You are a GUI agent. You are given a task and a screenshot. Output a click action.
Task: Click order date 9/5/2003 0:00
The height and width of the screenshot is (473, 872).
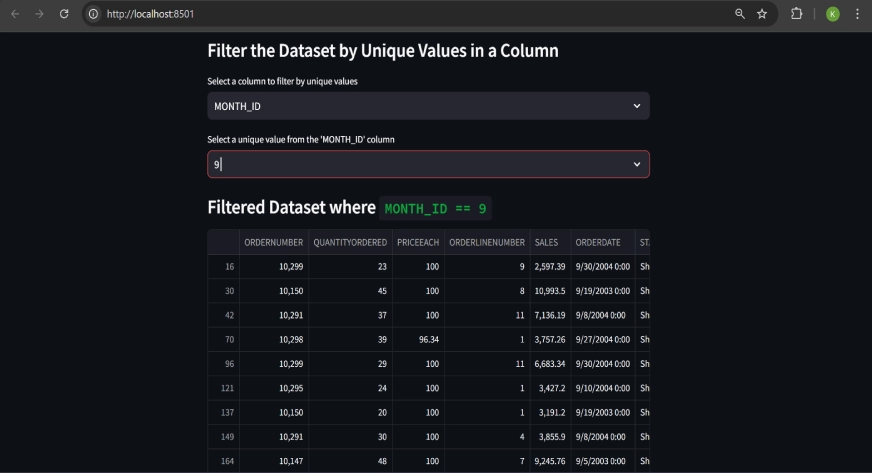point(603,461)
